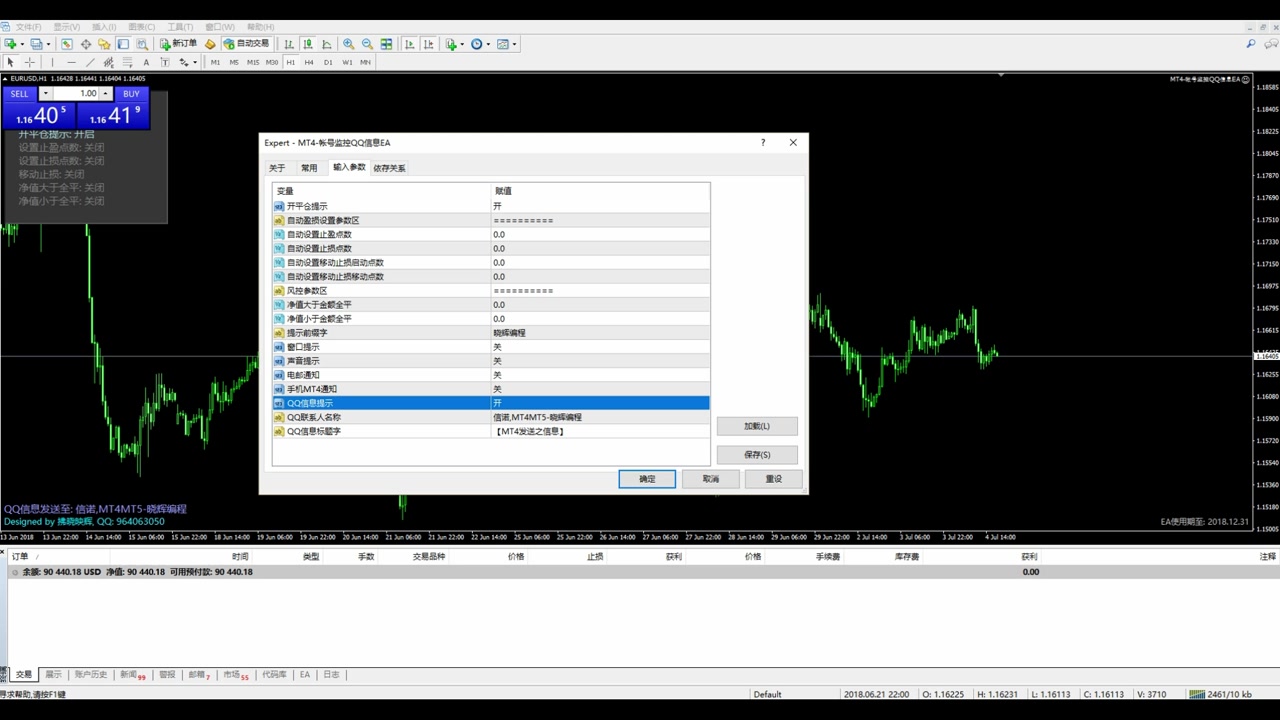This screenshot has height=720, width=1280.
Task: Toggle the chart Auto Scroll icon
Action: tap(410, 44)
